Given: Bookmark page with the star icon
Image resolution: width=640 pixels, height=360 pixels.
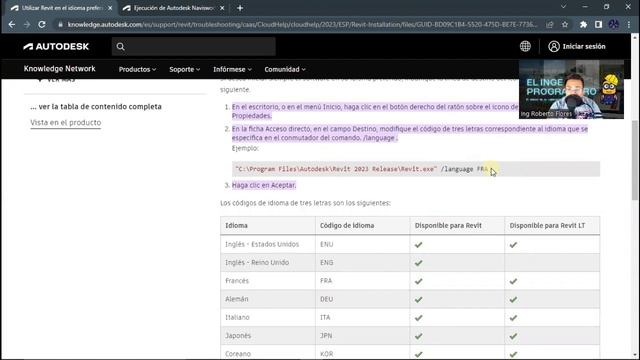Looking at the screenshot, I should click(x=565, y=24).
